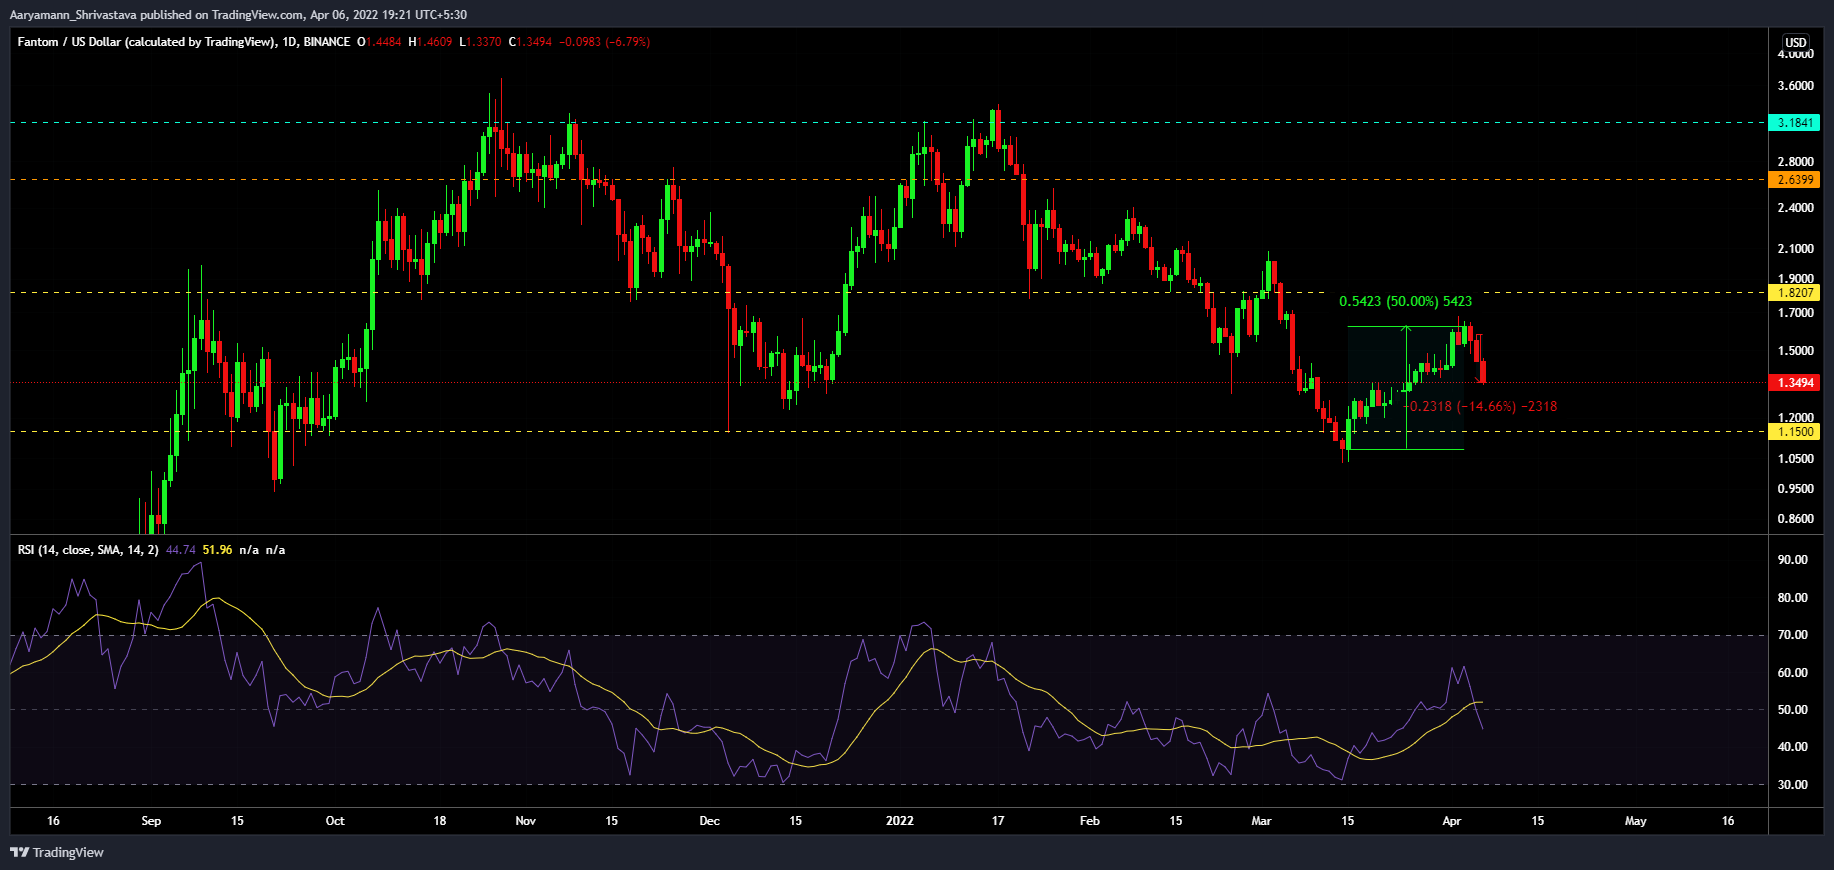Click the Nov marker on time axis
The image size is (1834, 870).
[x=525, y=821]
